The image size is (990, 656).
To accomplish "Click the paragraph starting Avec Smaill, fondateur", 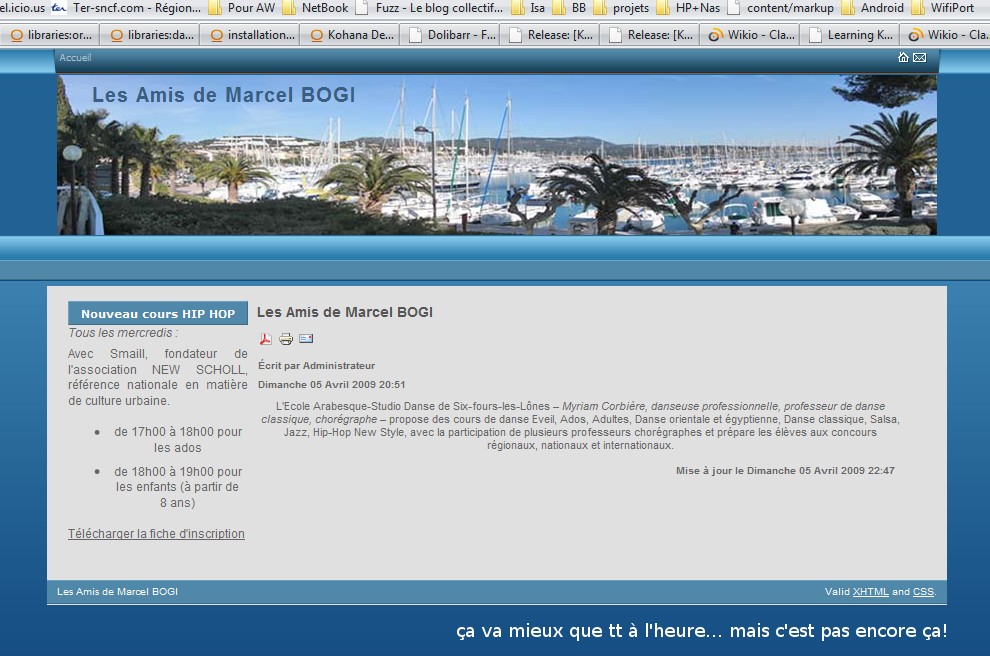I will 158,377.
